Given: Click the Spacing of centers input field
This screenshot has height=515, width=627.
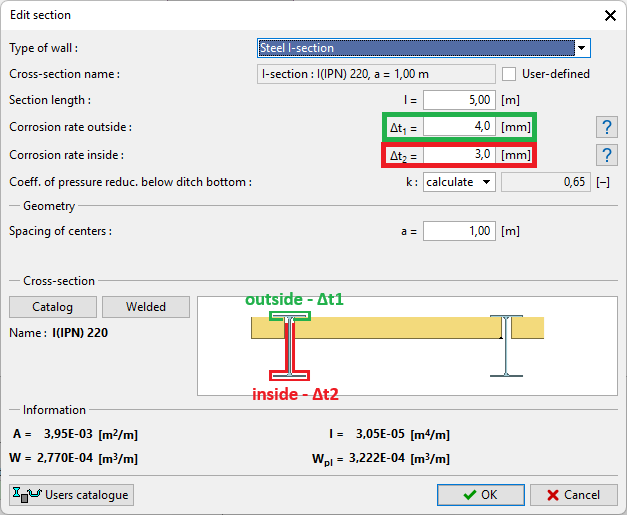Looking at the screenshot, I should click(x=459, y=231).
